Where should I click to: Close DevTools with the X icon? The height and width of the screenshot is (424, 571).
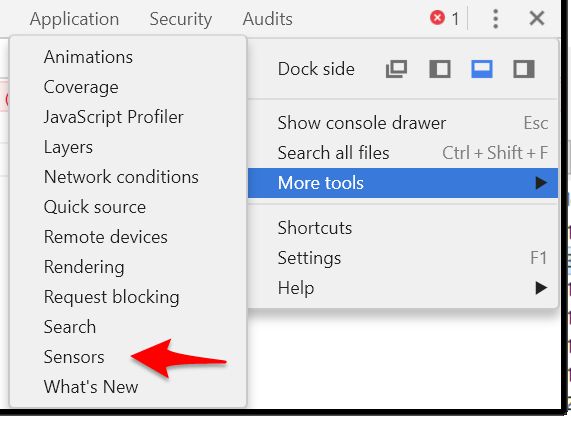pyautogui.click(x=537, y=18)
